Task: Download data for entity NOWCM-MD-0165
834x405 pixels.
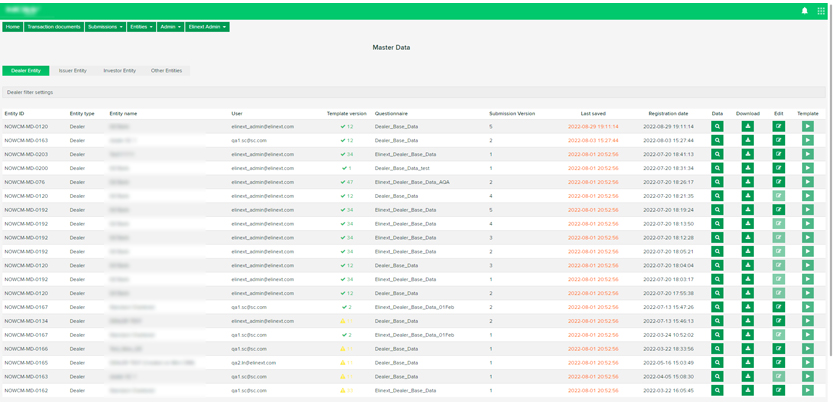Action: pos(747,363)
